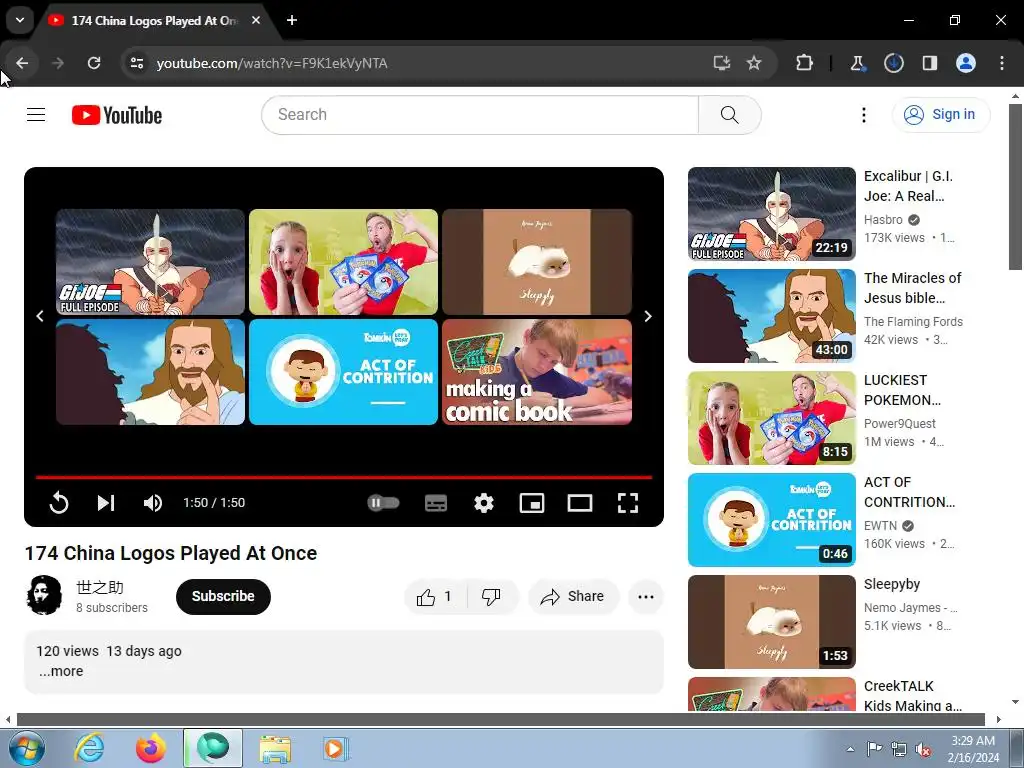This screenshot has width=1024, height=768.
Task: Open the downloads toolbar icon
Action: pos(893,63)
